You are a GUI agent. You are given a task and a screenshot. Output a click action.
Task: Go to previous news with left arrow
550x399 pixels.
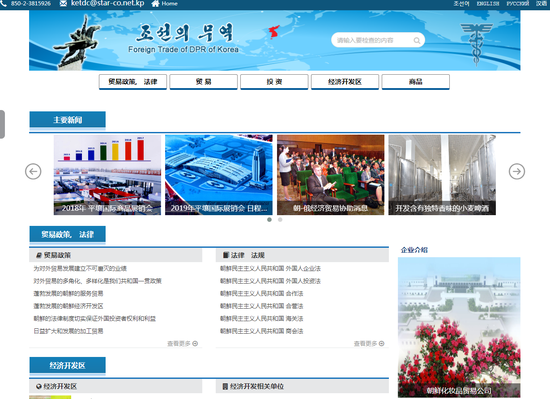point(33,171)
